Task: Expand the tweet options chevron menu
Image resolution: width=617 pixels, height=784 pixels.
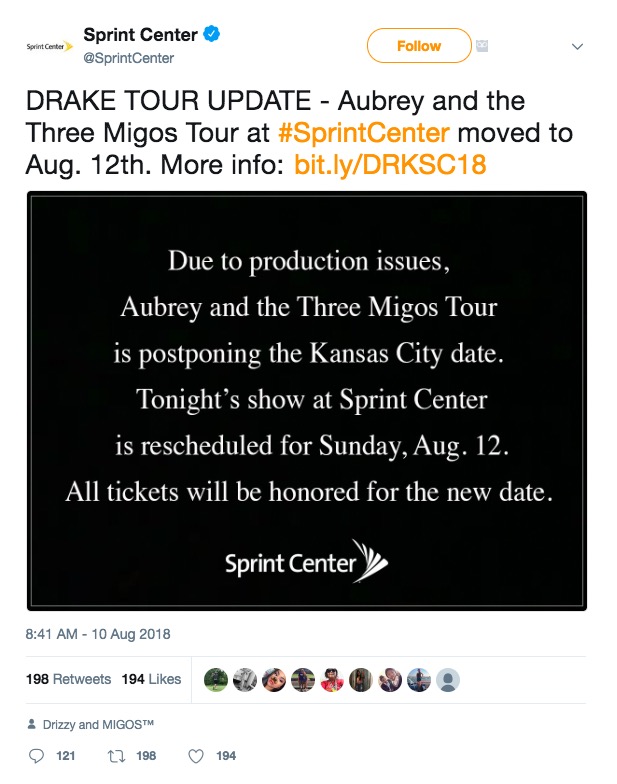Action: click(x=578, y=46)
